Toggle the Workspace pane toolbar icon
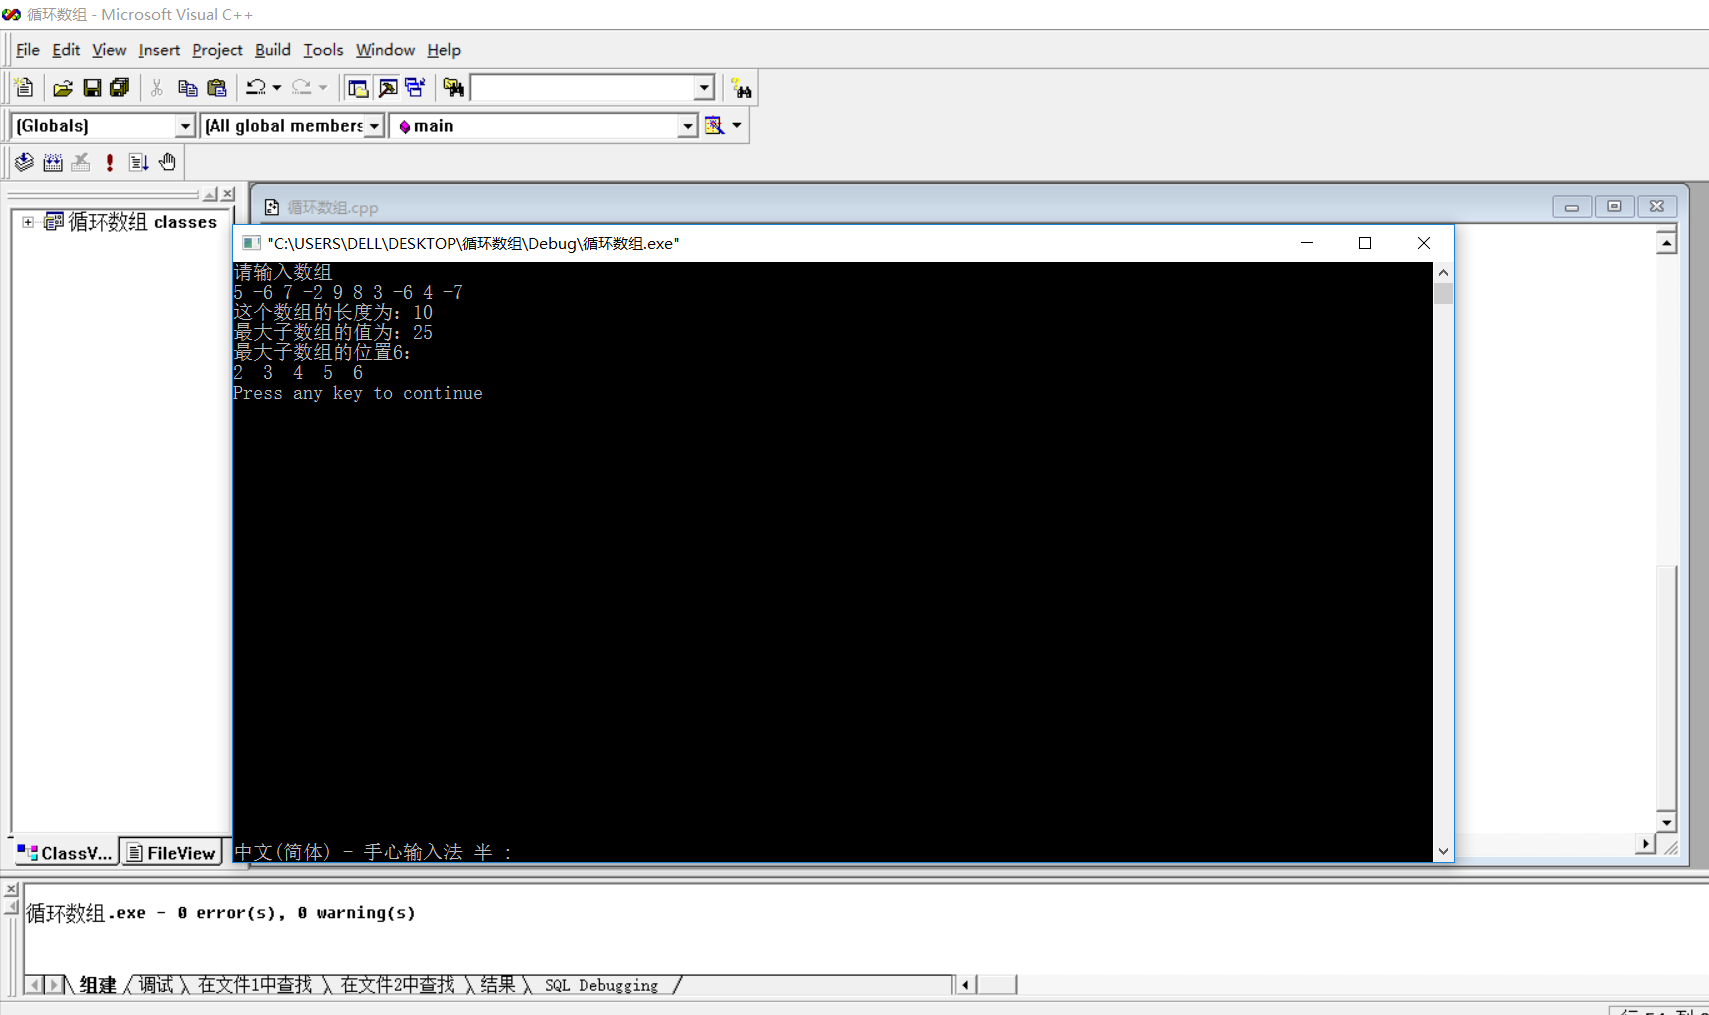Viewport: 1709px width, 1015px height. pos(358,88)
